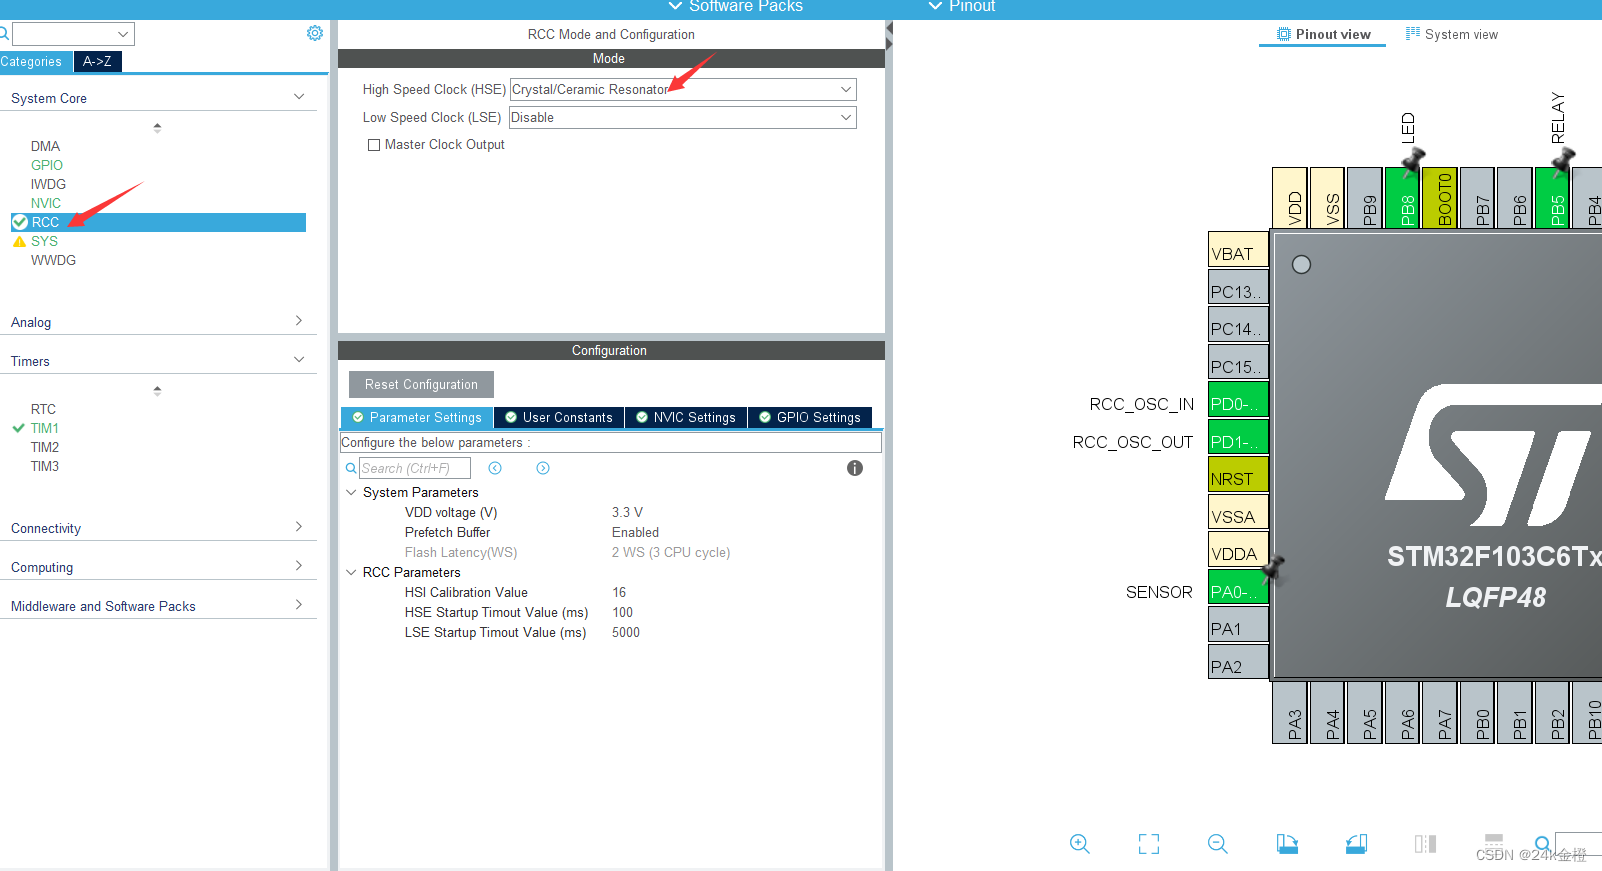Select WWDG peripheral

[x=53, y=260]
